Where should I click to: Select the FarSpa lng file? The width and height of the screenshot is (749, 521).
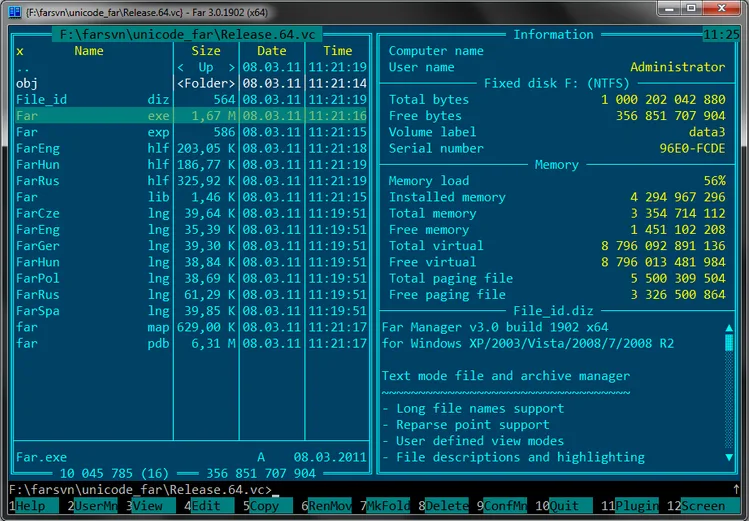click(191, 310)
